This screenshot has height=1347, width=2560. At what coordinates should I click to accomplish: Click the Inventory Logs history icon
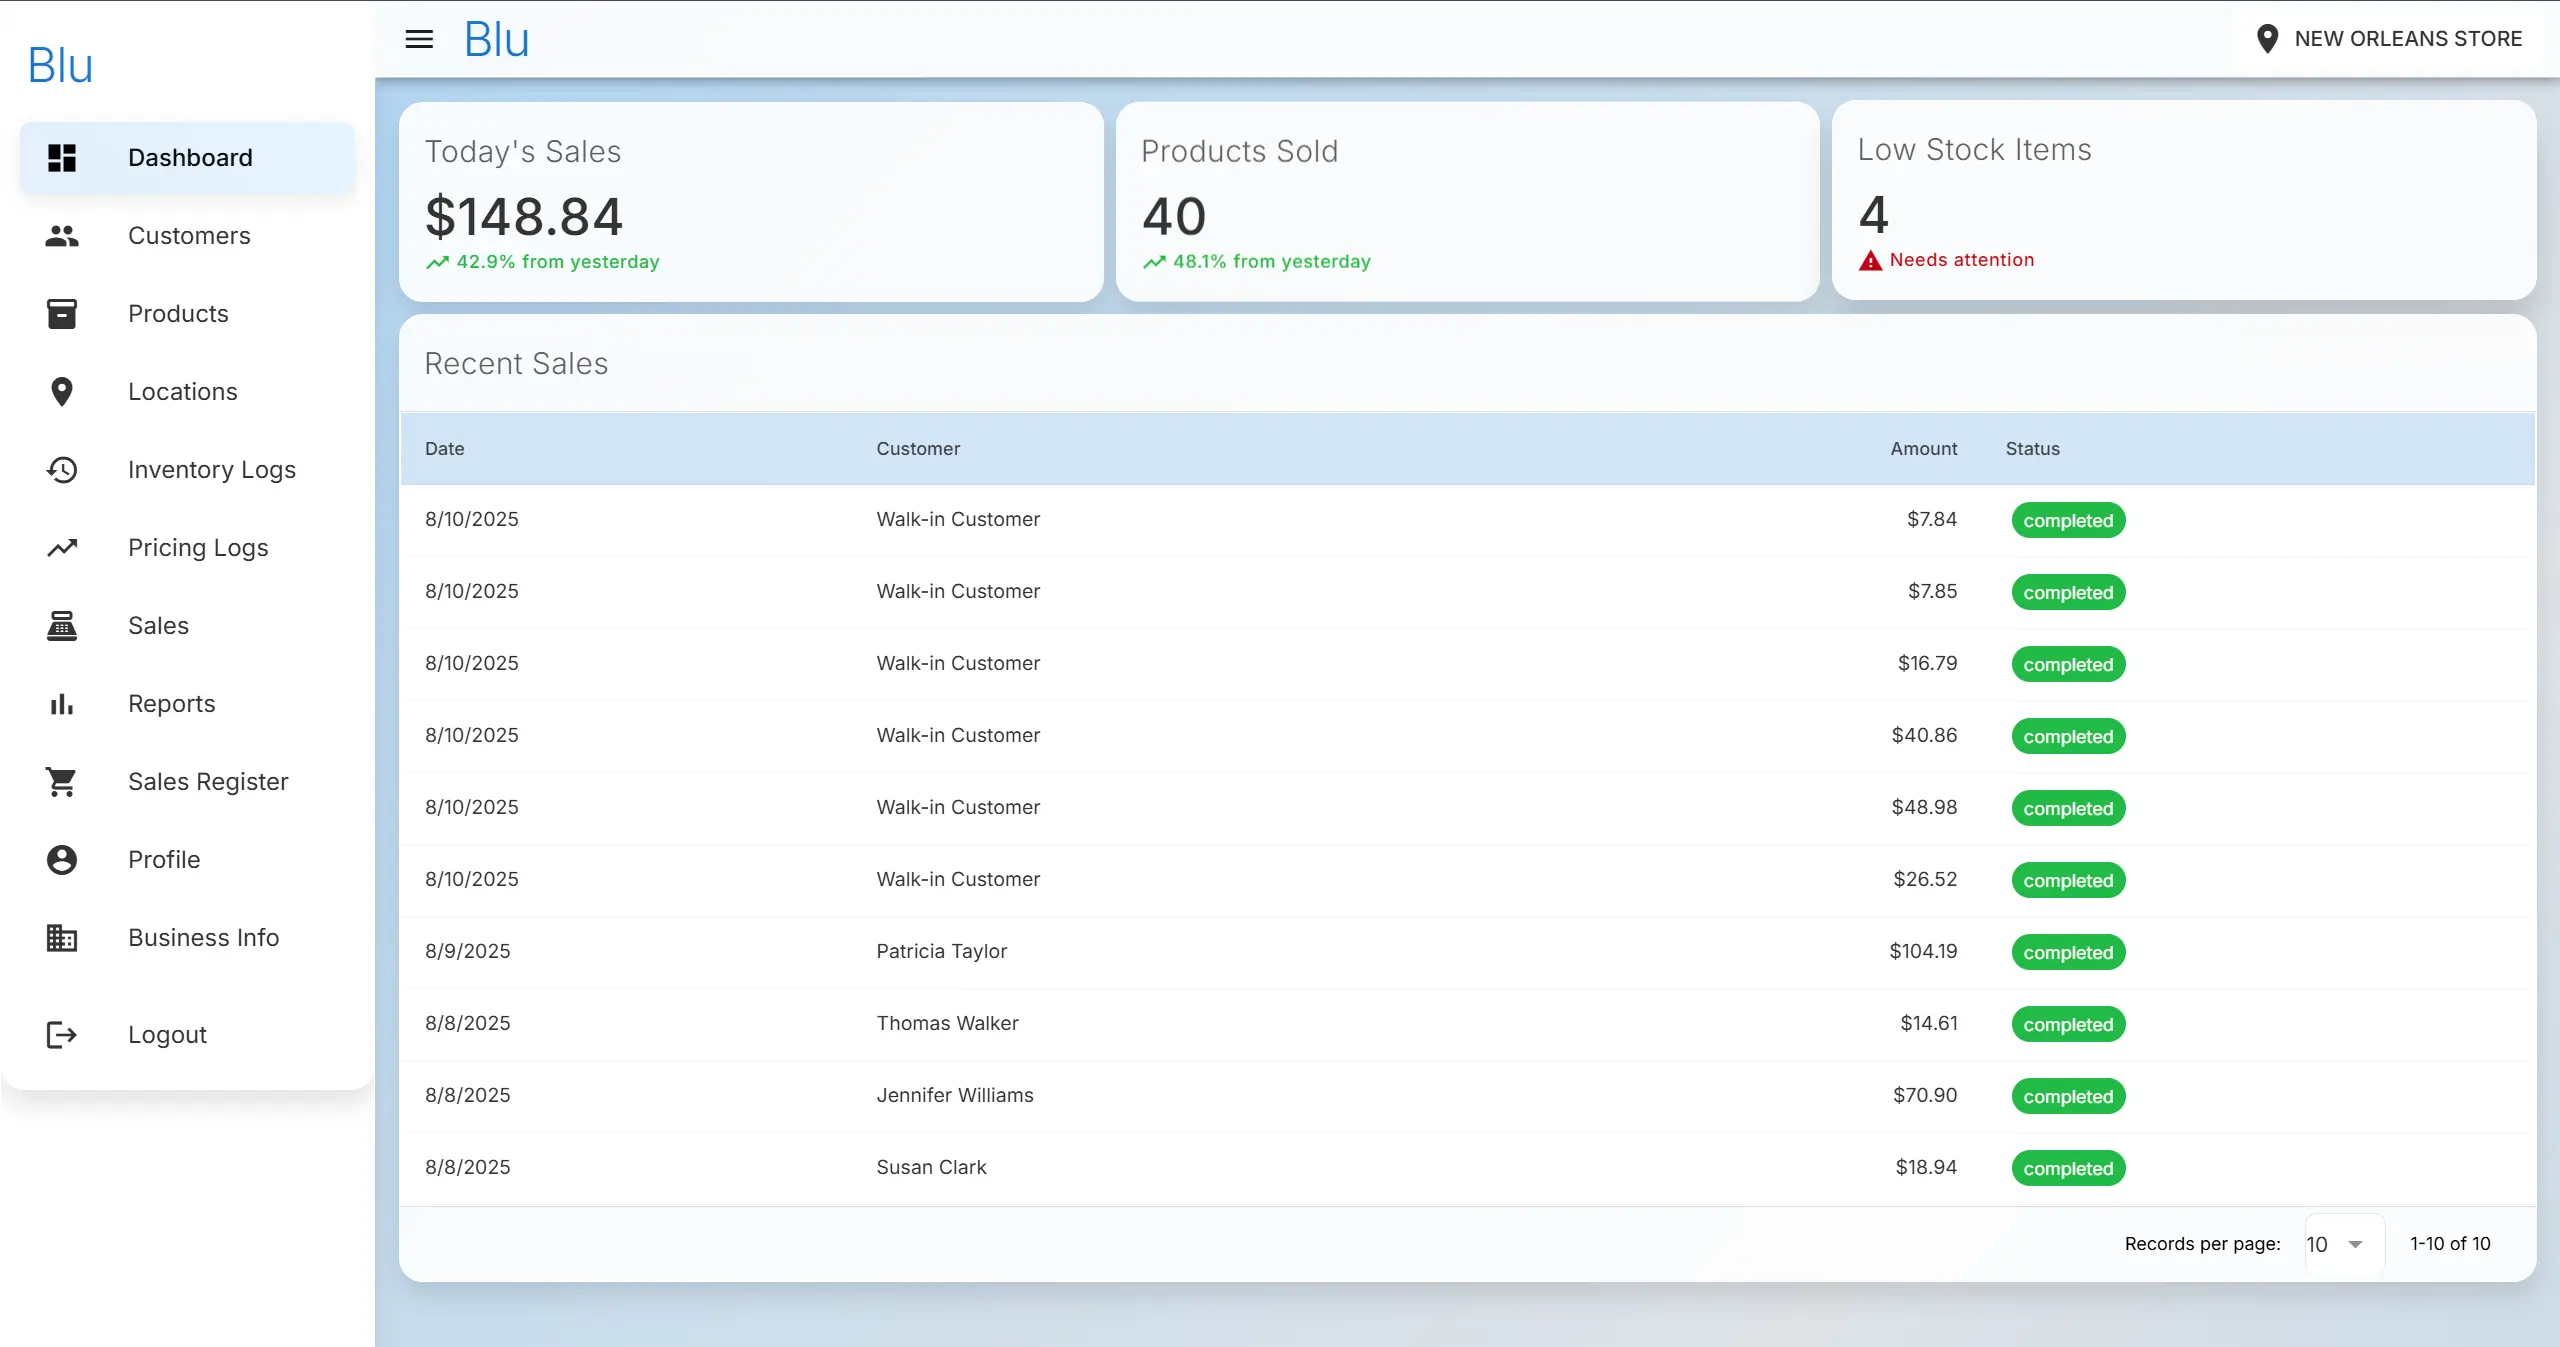click(62, 469)
